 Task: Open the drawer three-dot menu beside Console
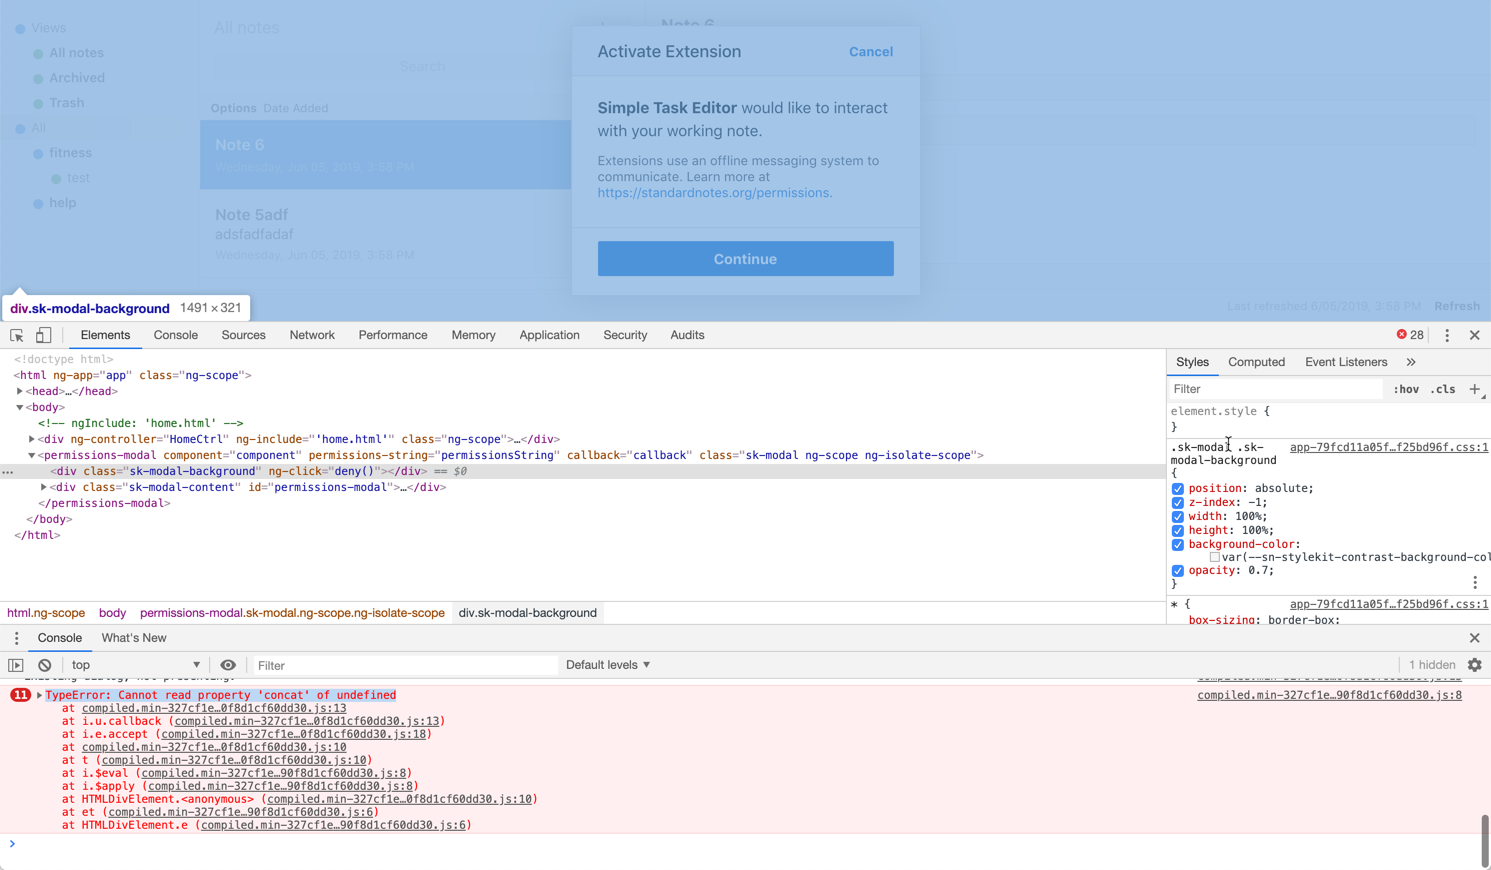point(16,638)
